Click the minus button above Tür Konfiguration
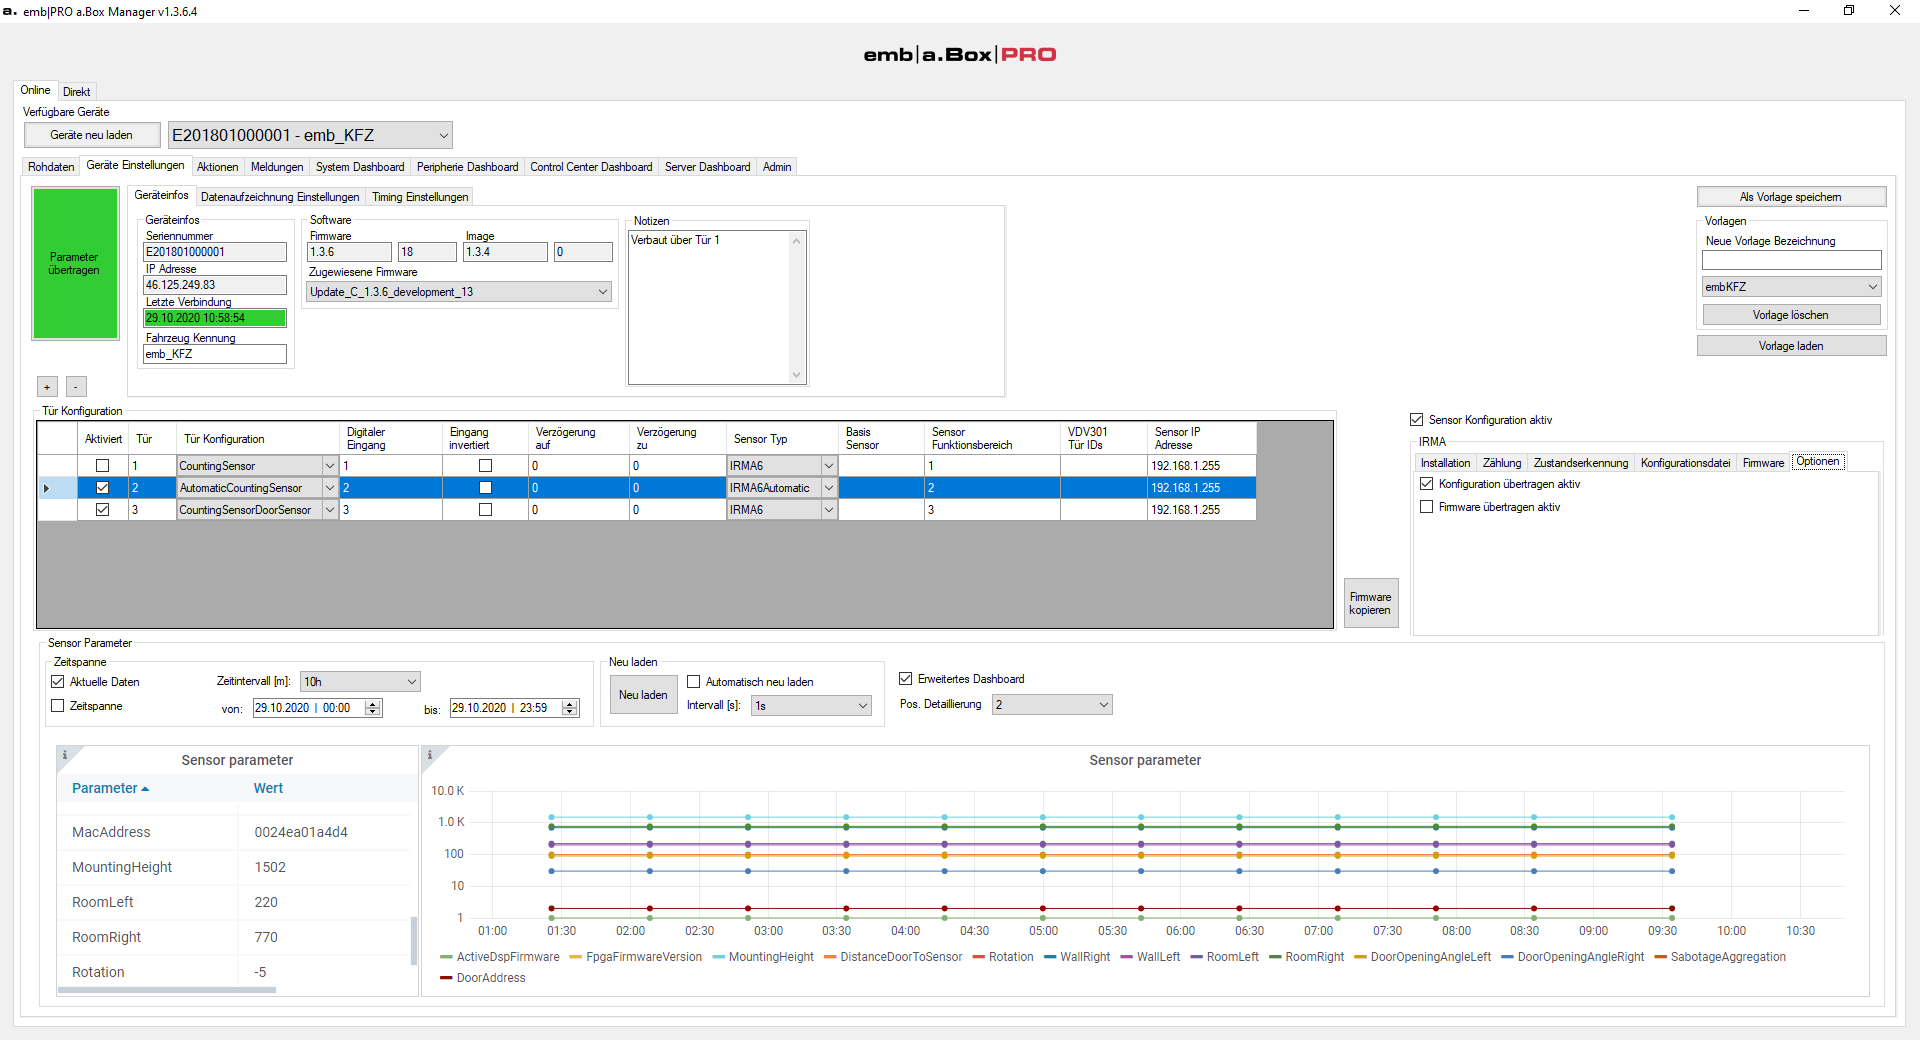The height and width of the screenshot is (1040, 1920). click(x=76, y=387)
